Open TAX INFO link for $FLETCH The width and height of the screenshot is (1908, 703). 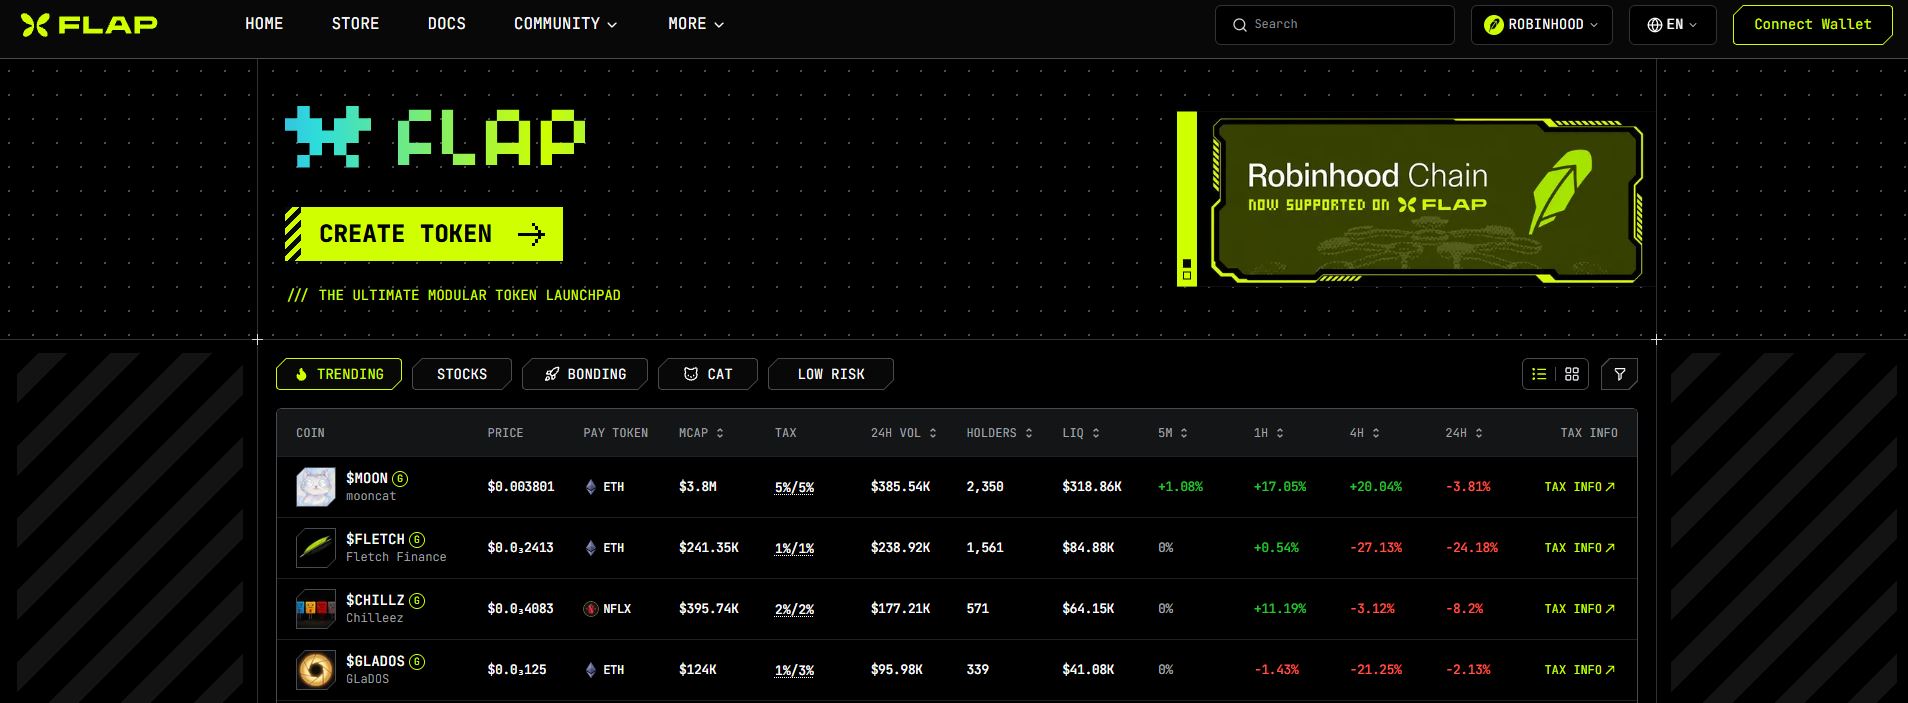[x=1580, y=548]
